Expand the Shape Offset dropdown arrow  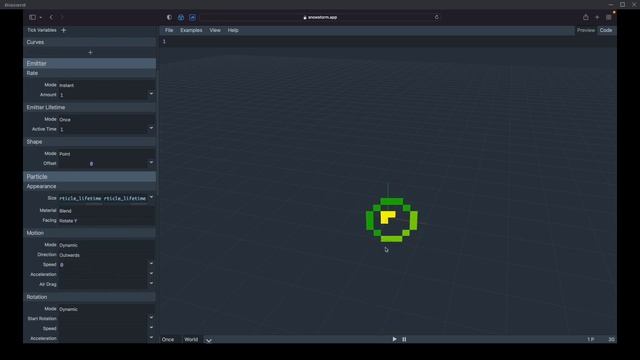(151, 162)
